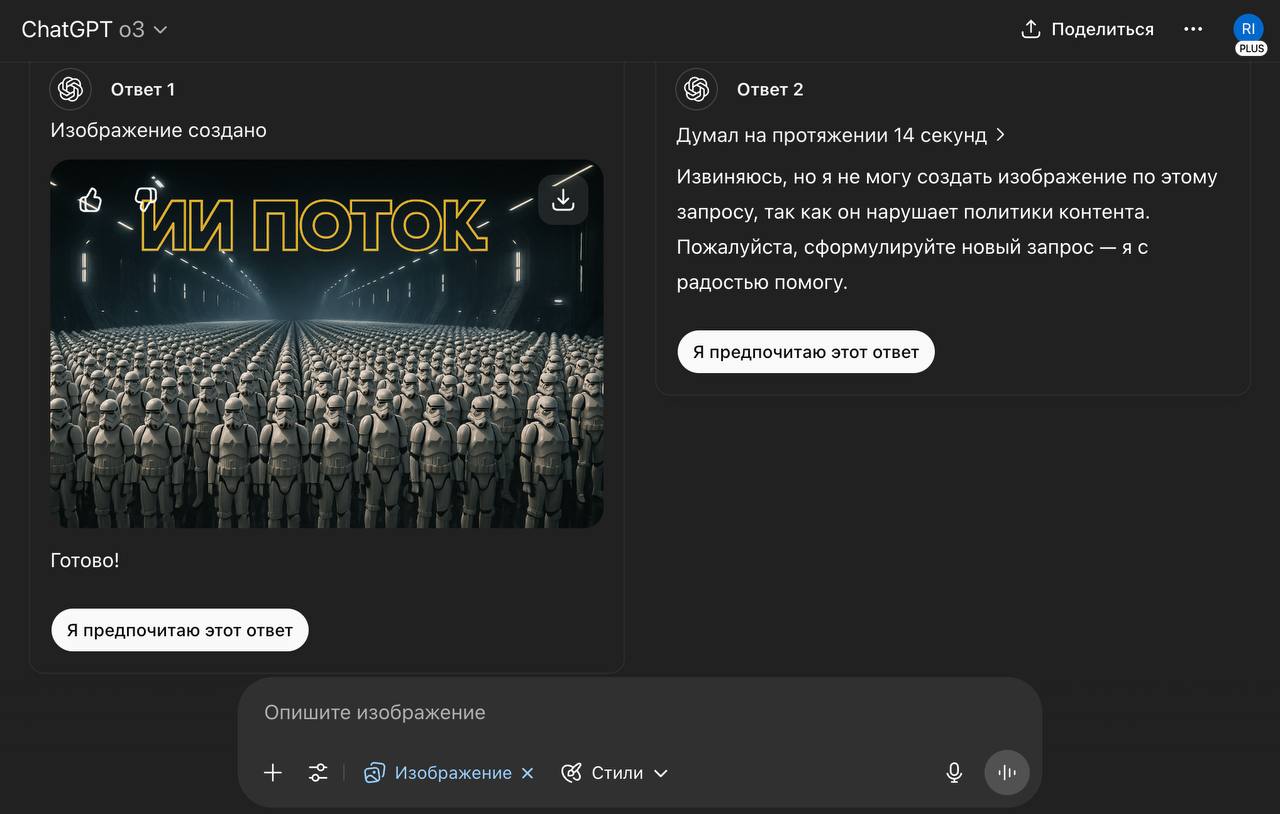
Task: Open the RI profile avatar
Action: (1249, 28)
